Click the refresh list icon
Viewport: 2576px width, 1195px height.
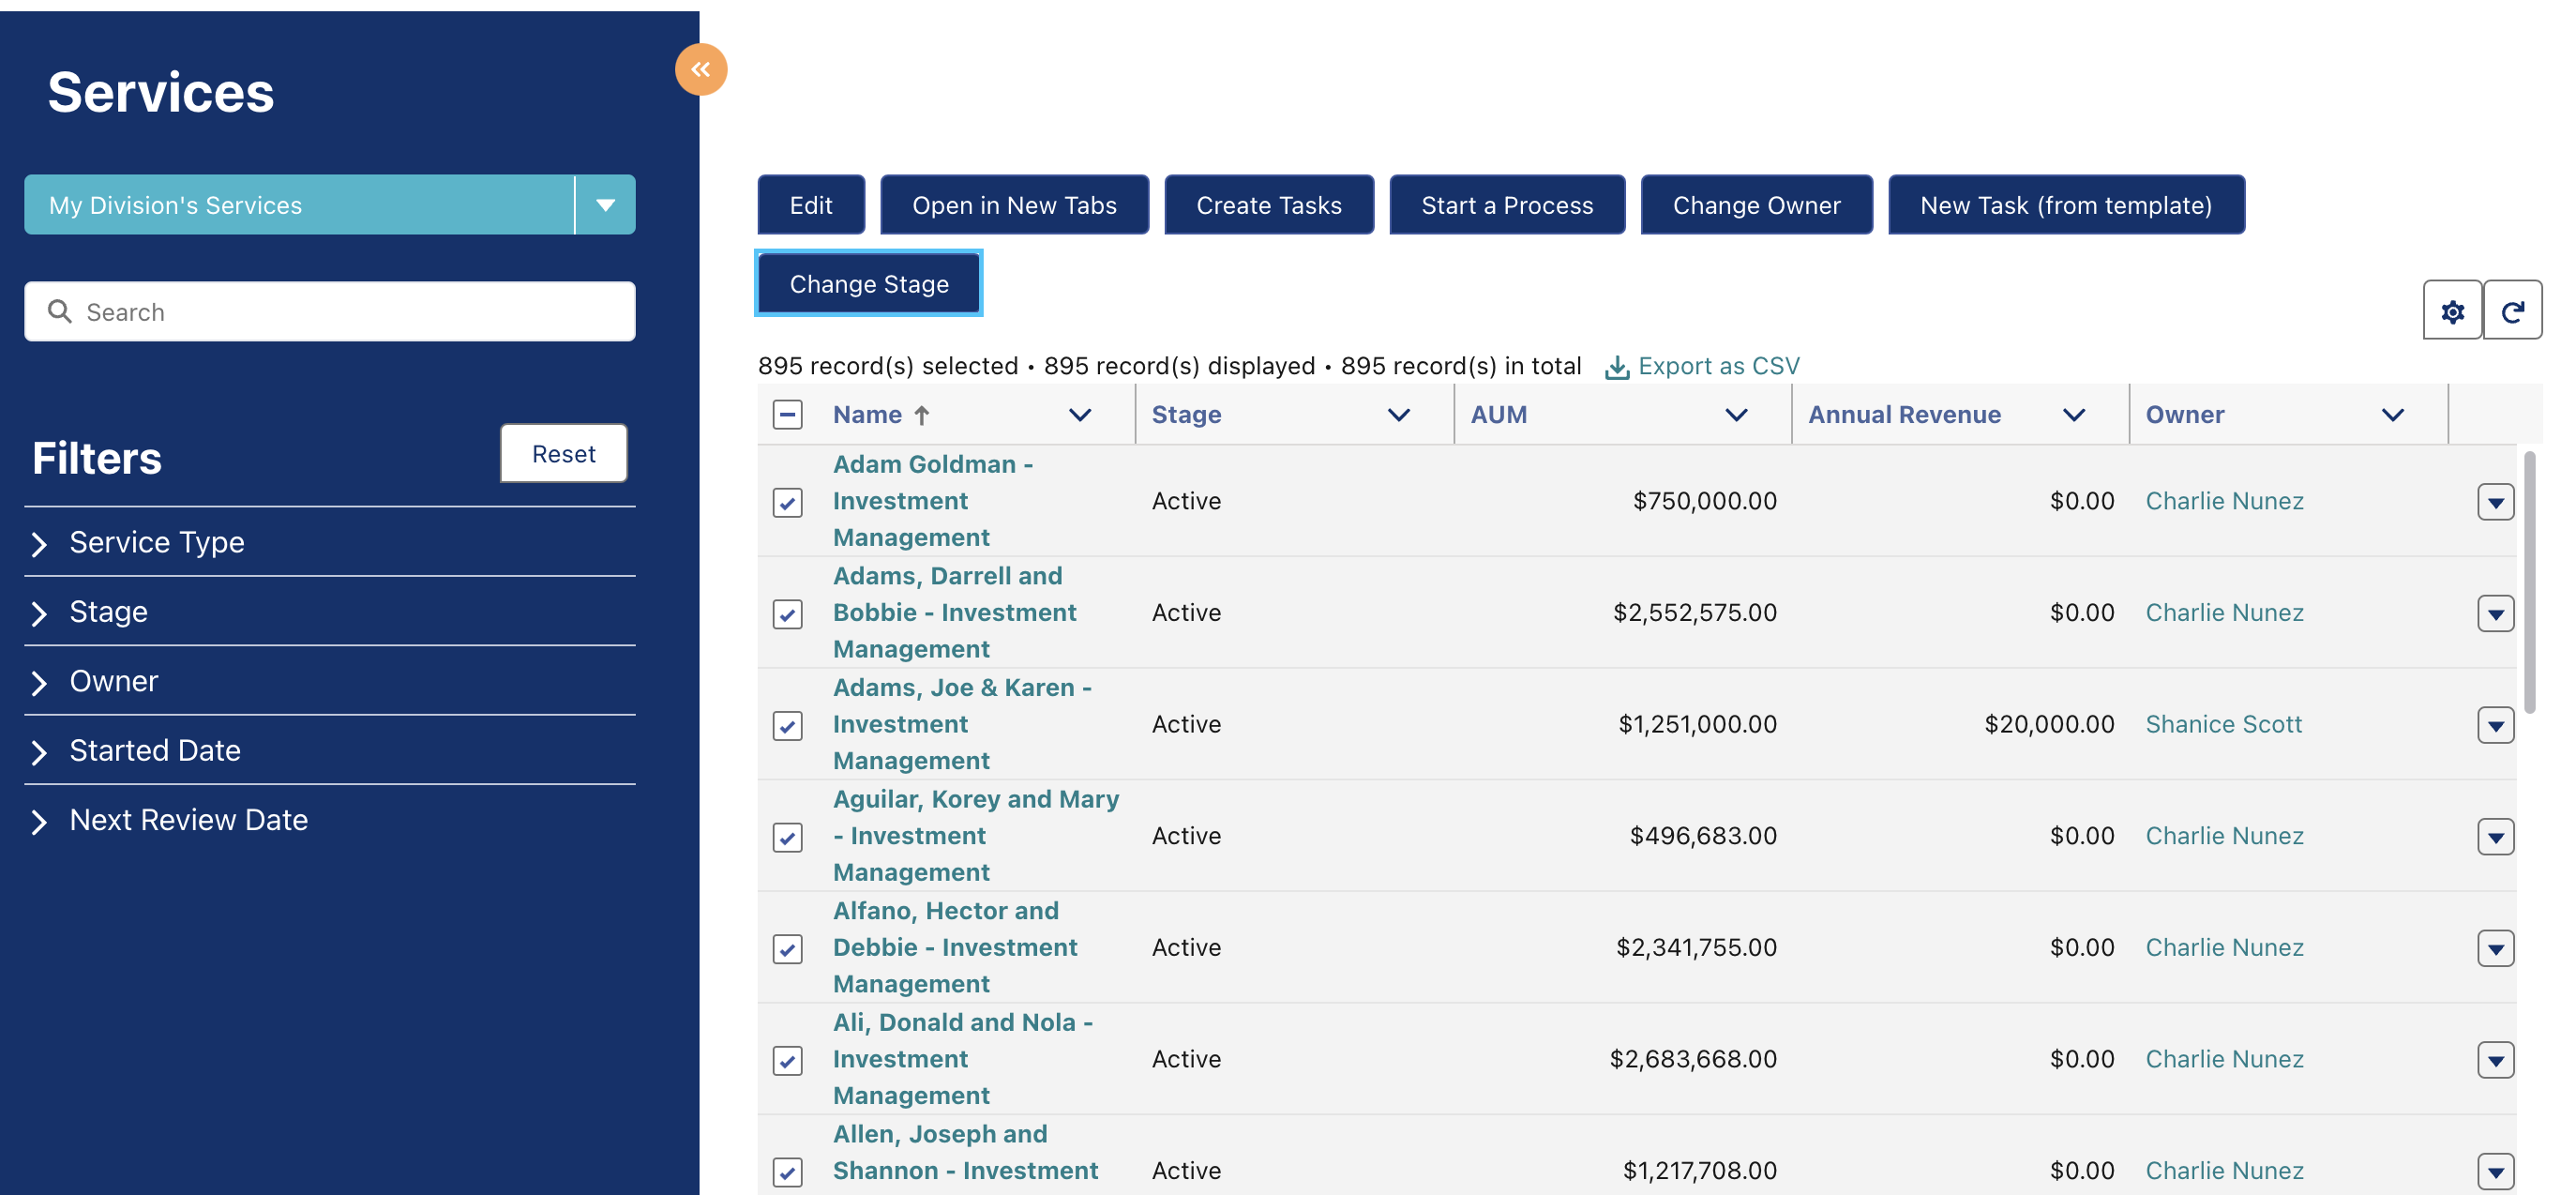(x=2512, y=311)
